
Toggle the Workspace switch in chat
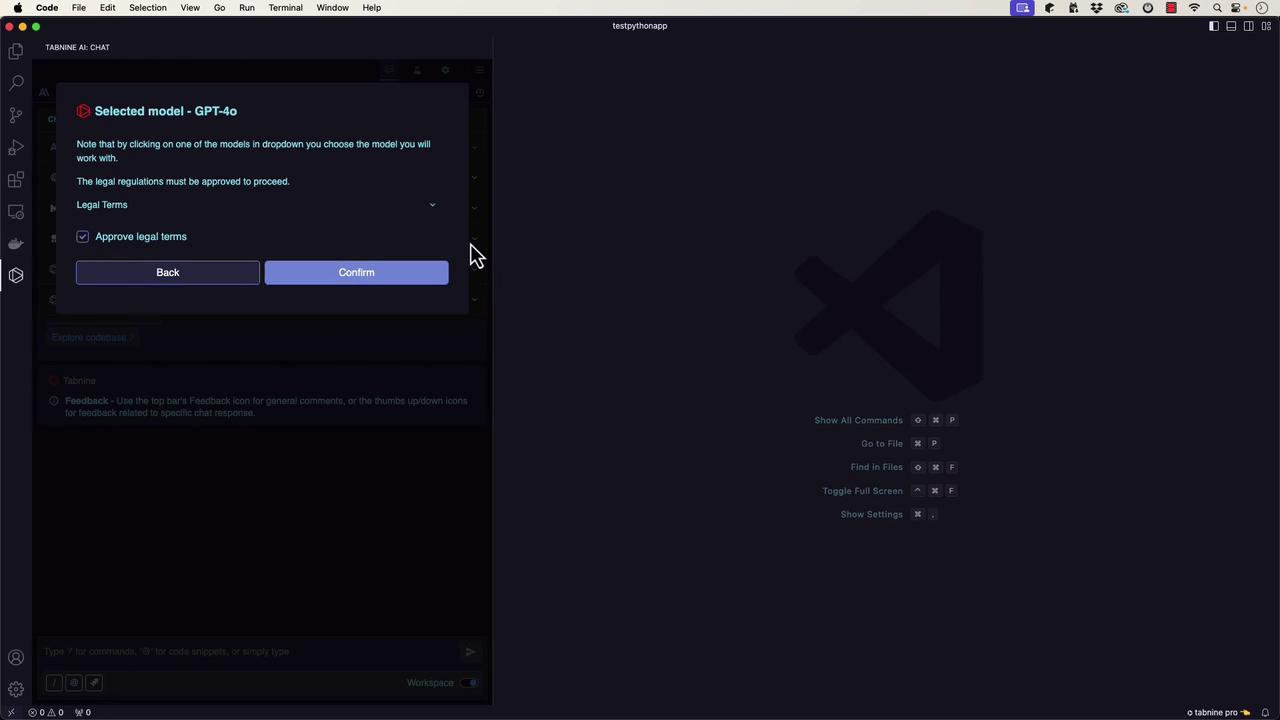point(469,683)
